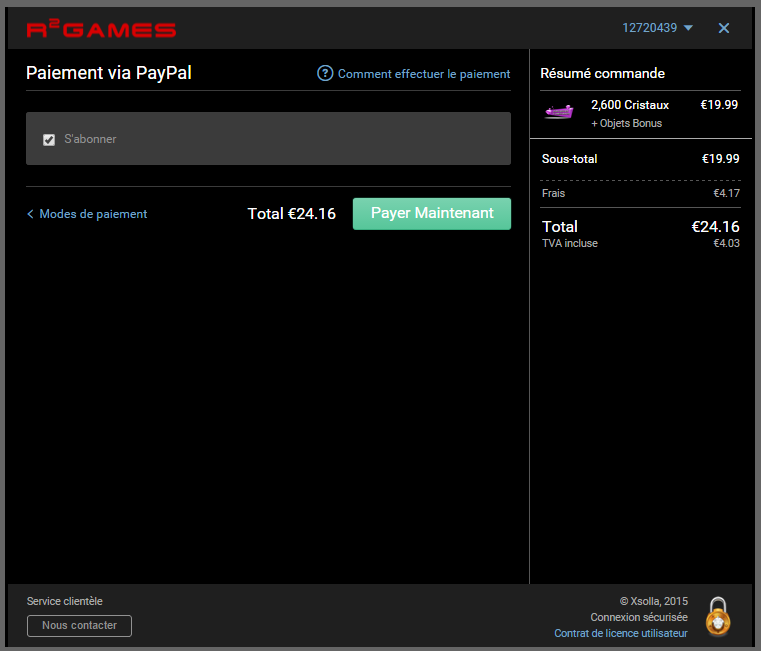This screenshot has width=761, height=651.
Task: Open the account 12720439 dropdown
Action: [x=650, y=28]
